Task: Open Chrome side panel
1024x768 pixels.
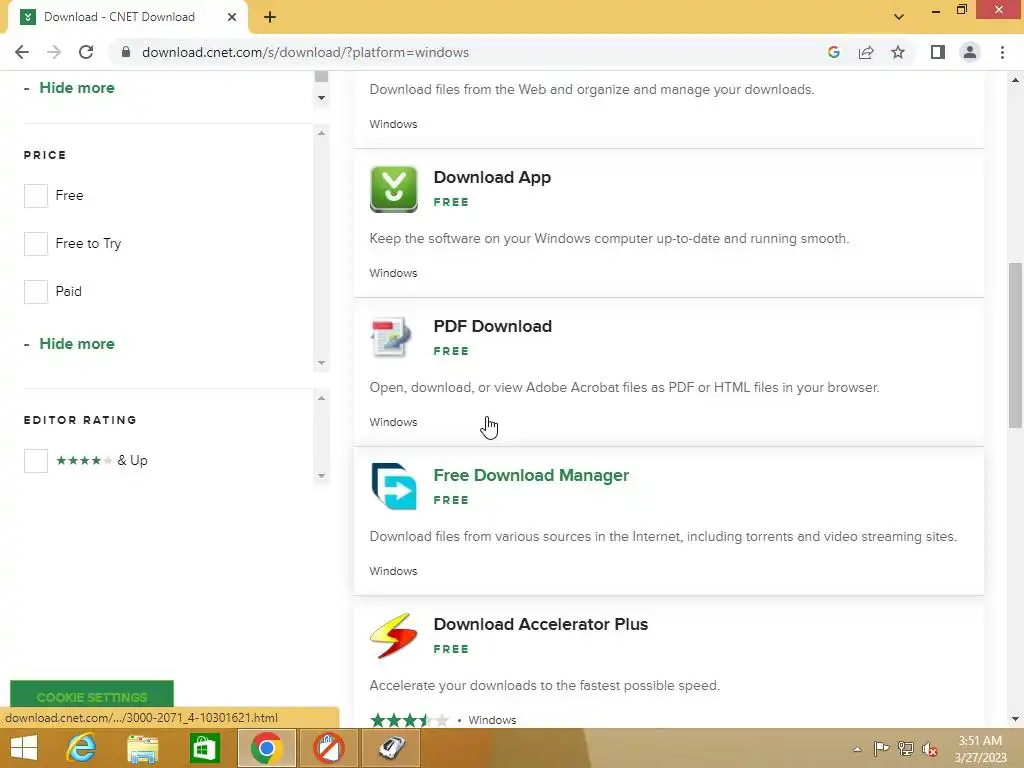Action: pyautogui.click(x=938, y=52)
